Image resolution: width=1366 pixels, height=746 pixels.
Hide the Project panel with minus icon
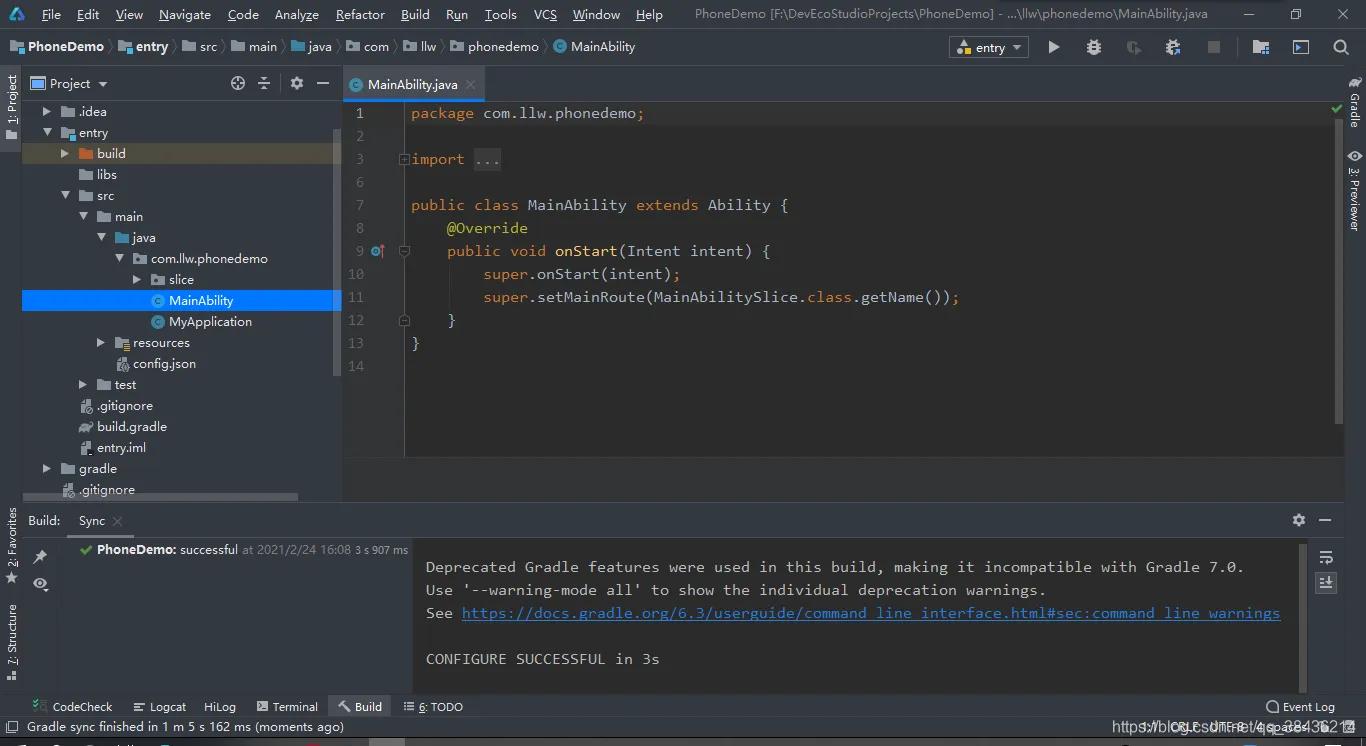point(323,84)
